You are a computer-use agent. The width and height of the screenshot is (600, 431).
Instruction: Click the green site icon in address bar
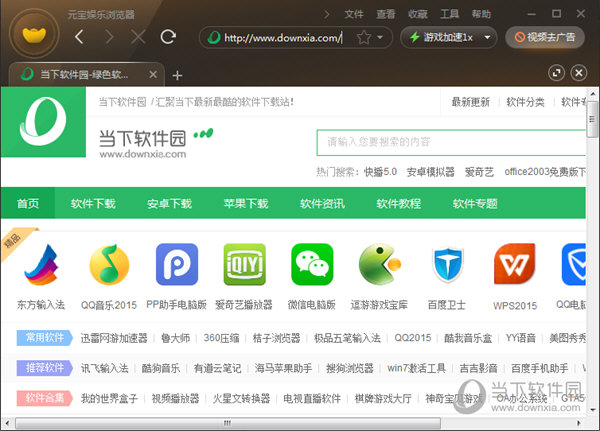click(214, 38)
